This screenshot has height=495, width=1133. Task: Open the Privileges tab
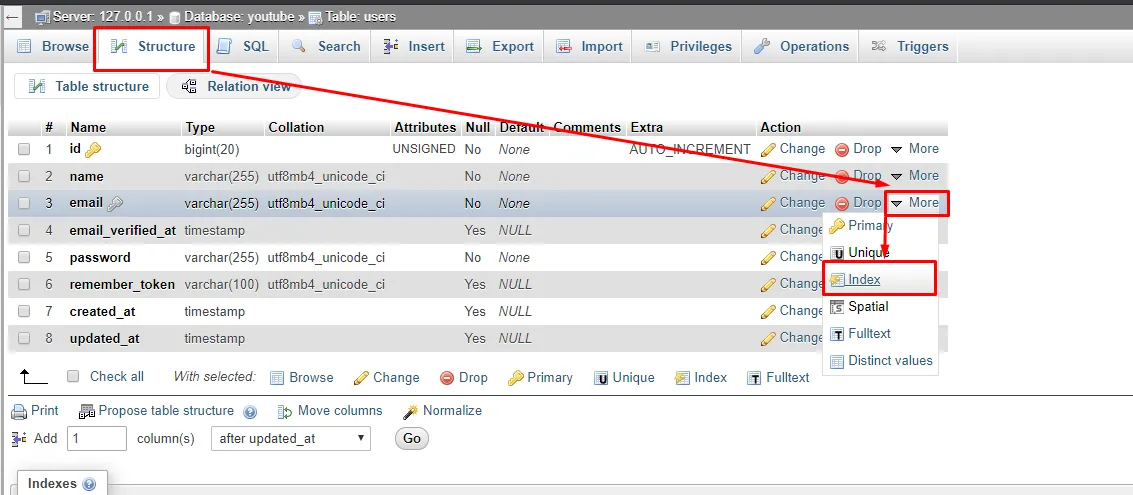click(x=688, y=46)
